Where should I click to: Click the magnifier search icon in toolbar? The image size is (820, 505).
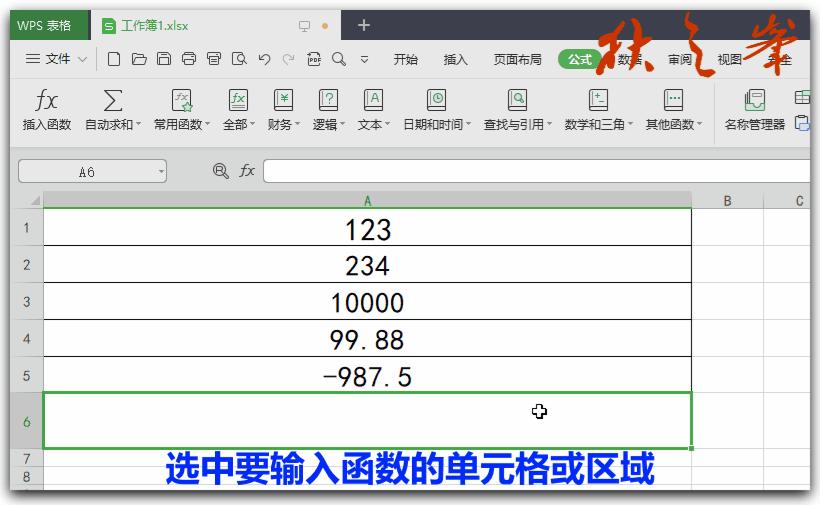pyautogui.click(x=339, y=59)
